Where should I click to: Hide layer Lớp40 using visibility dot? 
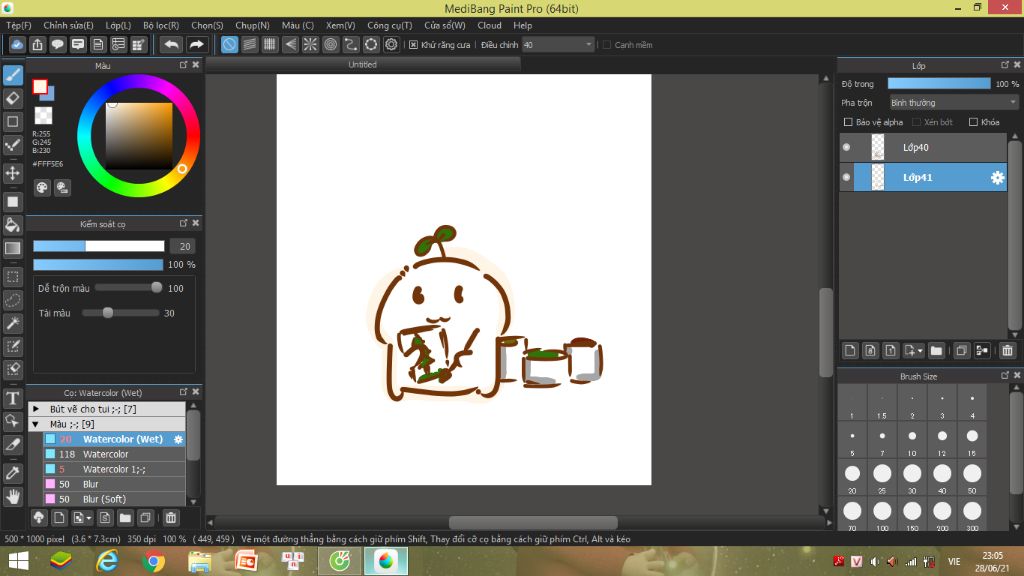tap(846, 148)
